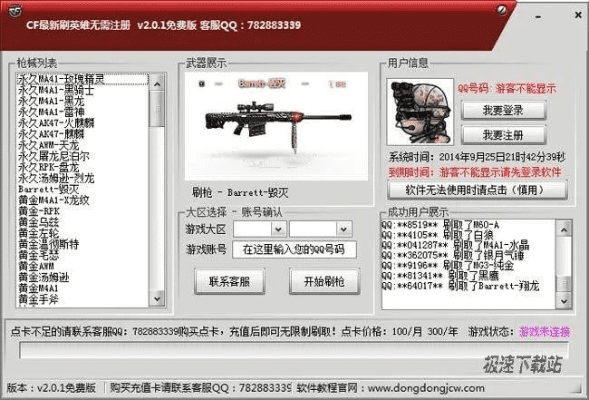
Task: Close the CF tool window
Action: (x=578, y=15)
